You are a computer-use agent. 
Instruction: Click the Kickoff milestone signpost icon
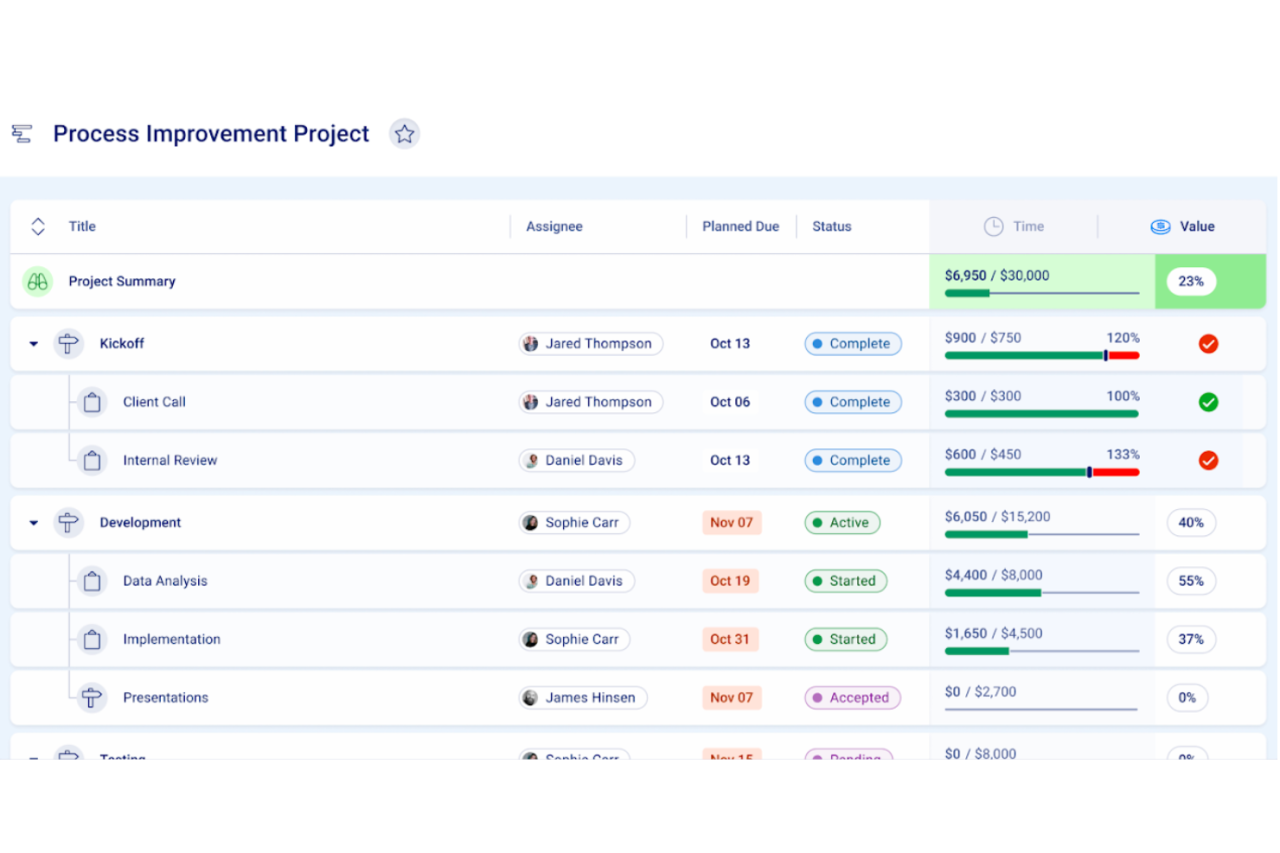point(68,344)
